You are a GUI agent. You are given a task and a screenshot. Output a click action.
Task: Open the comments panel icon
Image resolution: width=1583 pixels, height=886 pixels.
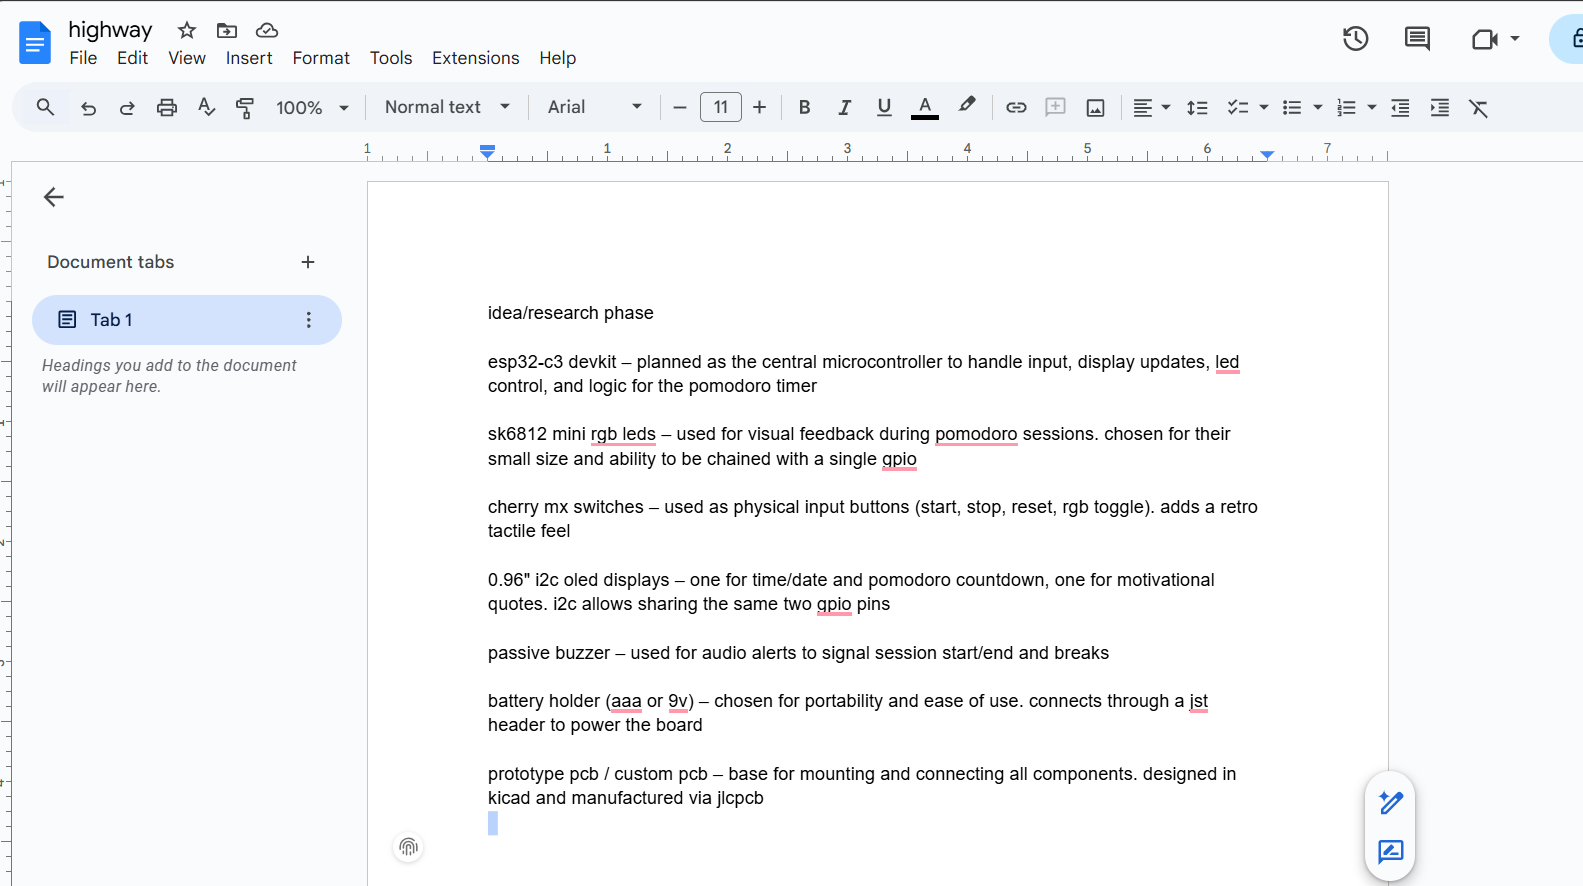[x=1417, y=39]
